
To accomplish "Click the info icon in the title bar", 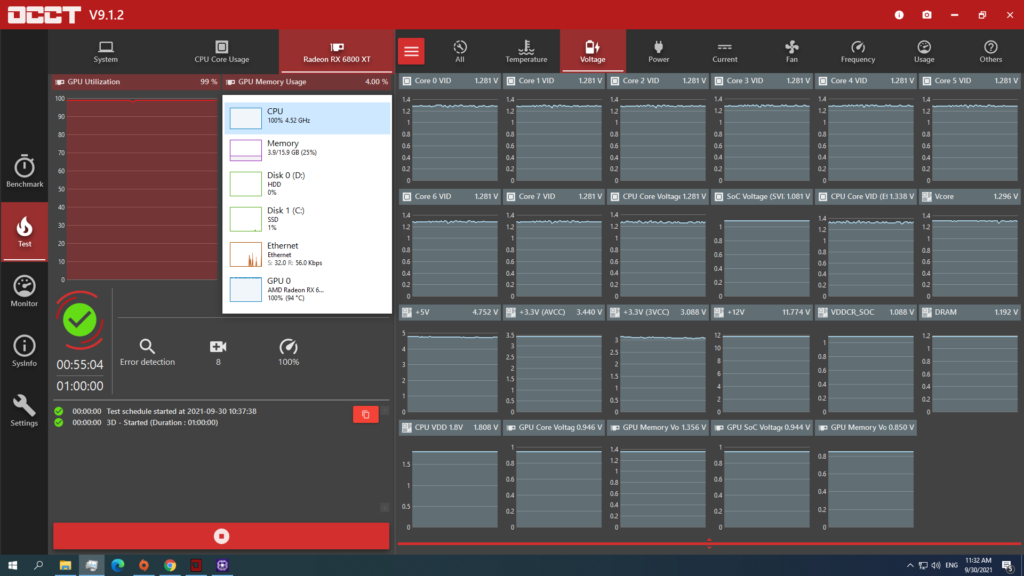I will [x=899, y=15].
